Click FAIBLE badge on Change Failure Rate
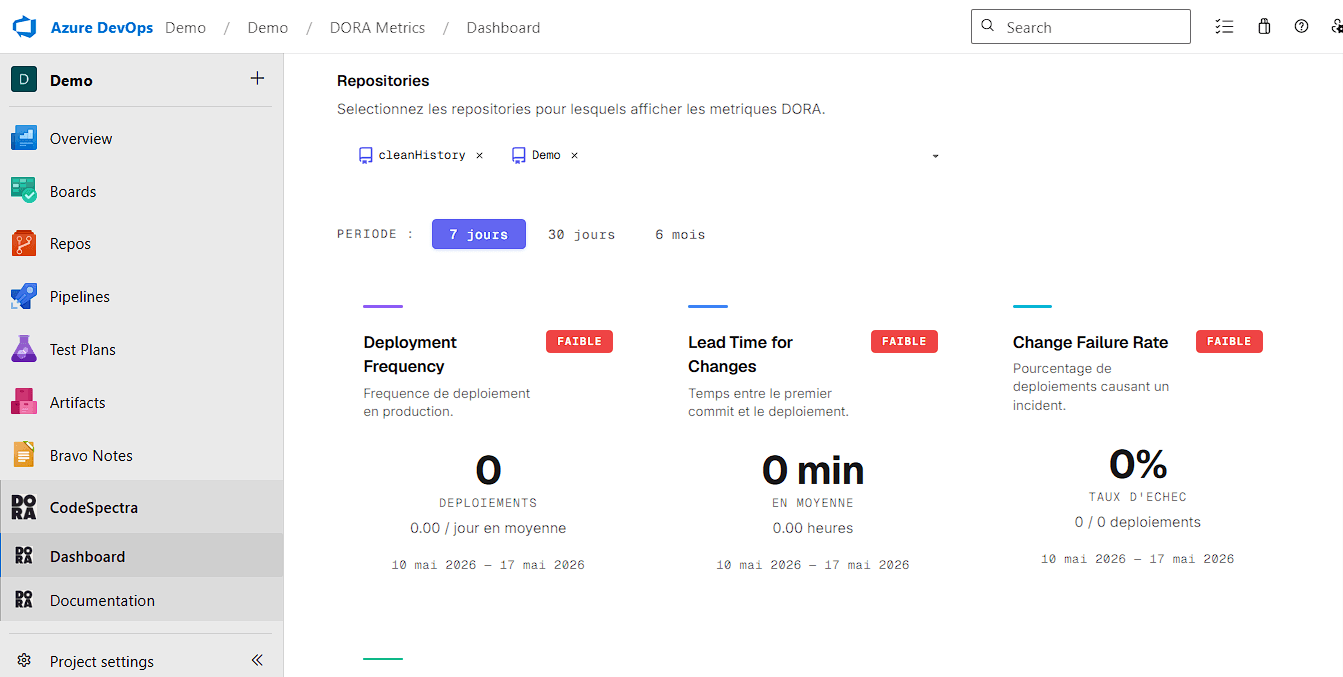The width and height of the screenshot is (1343, 677). [x=1229, y=341]
